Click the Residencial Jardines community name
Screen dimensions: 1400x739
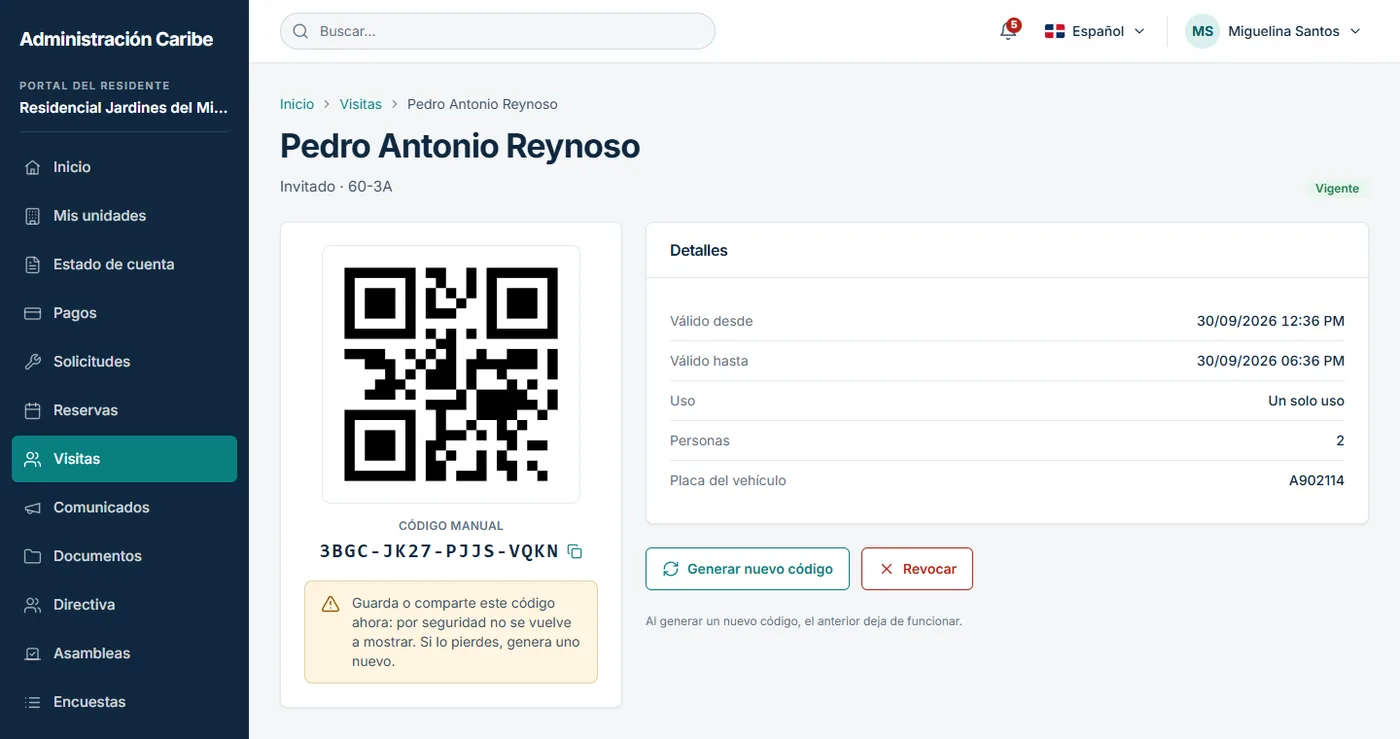pyautogui.click(x=124, y=108)
